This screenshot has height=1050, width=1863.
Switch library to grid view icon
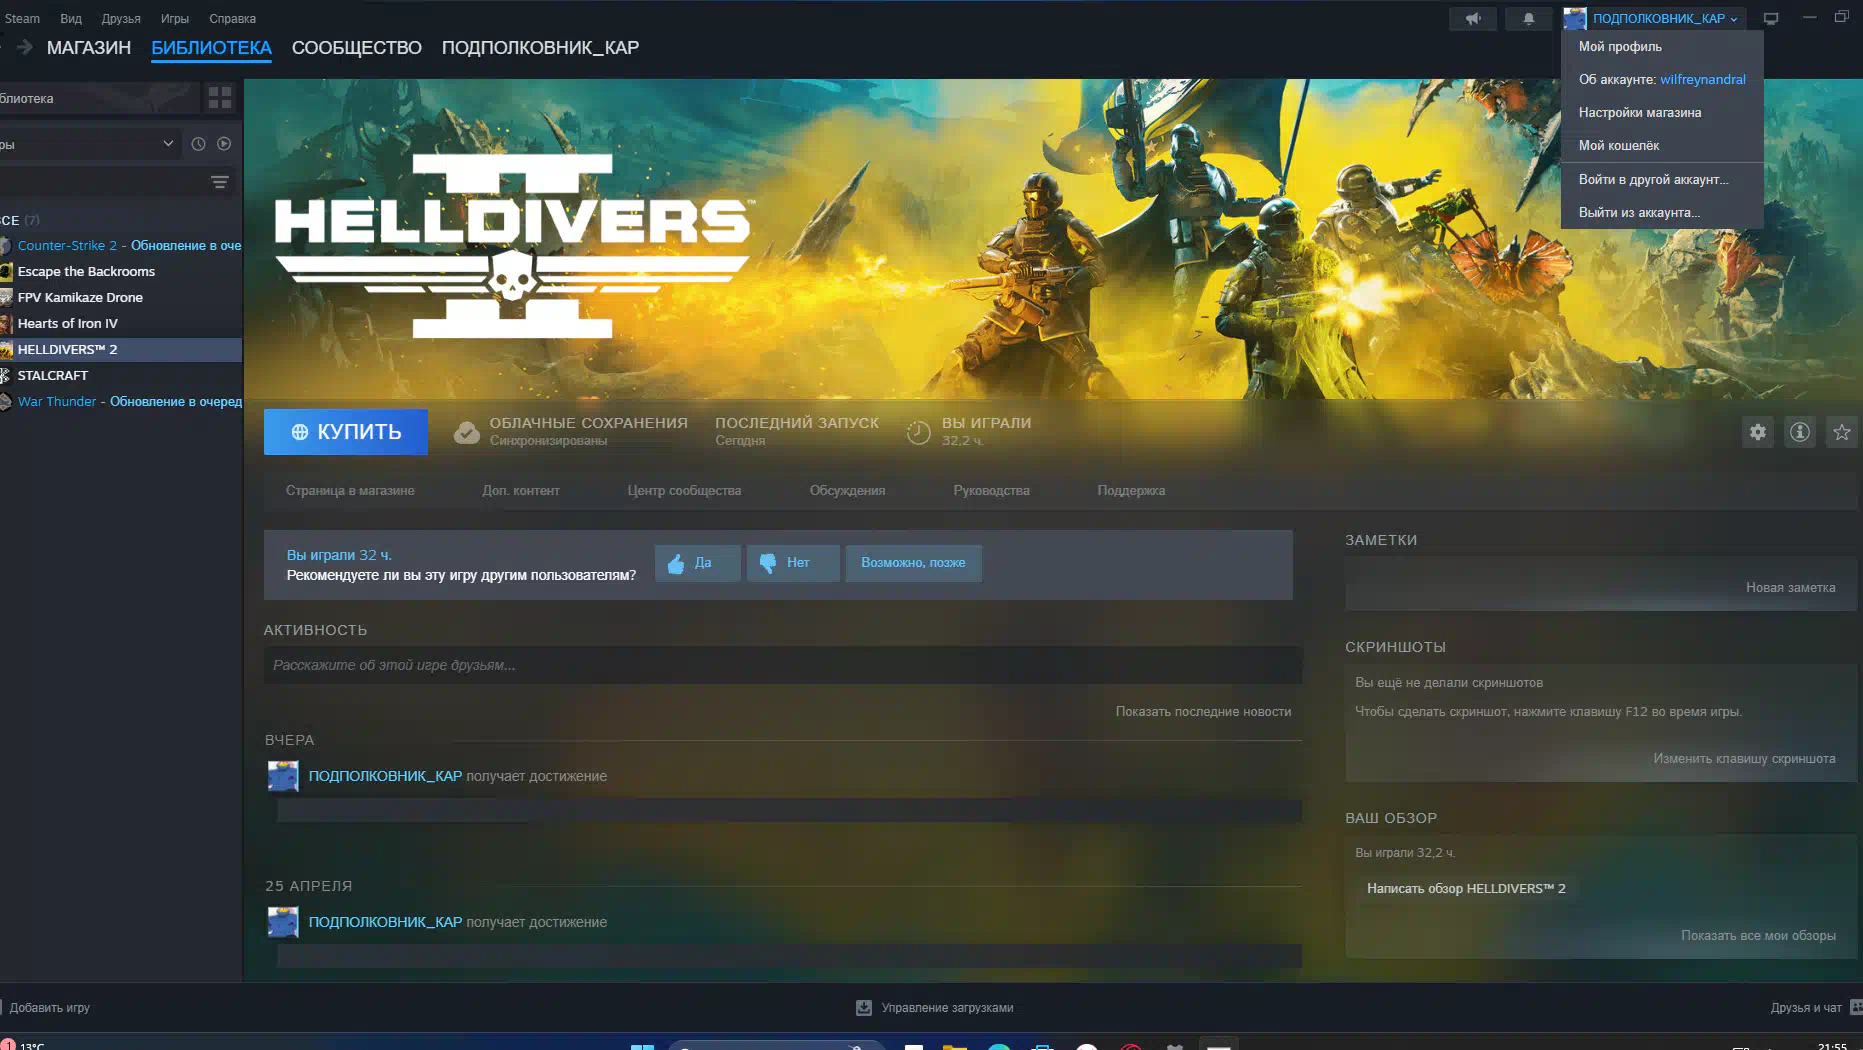coord(219,97)
